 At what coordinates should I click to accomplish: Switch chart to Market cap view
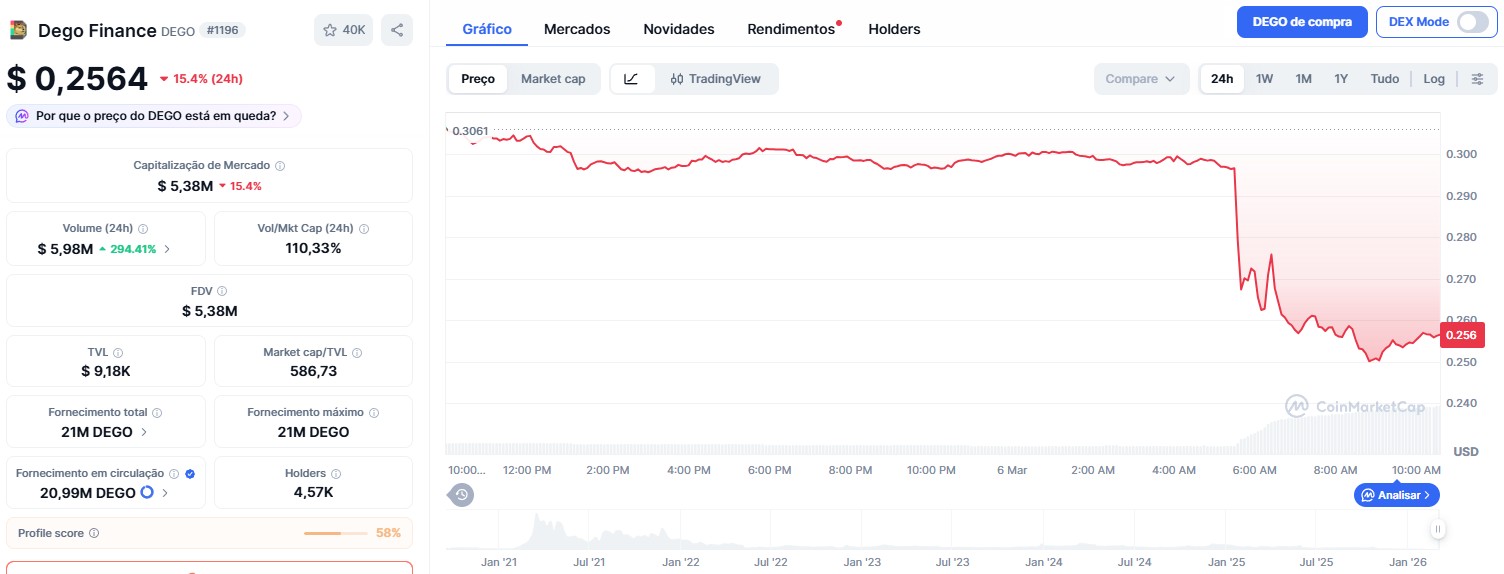click(553, 79)
